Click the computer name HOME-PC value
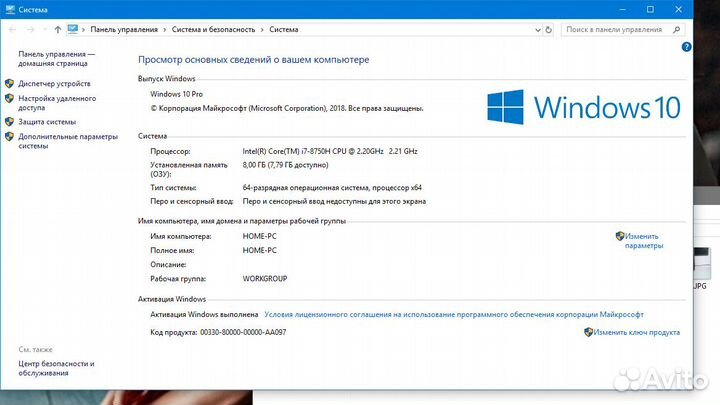Viewport: 720px width, 405px height. coord(259,236)
